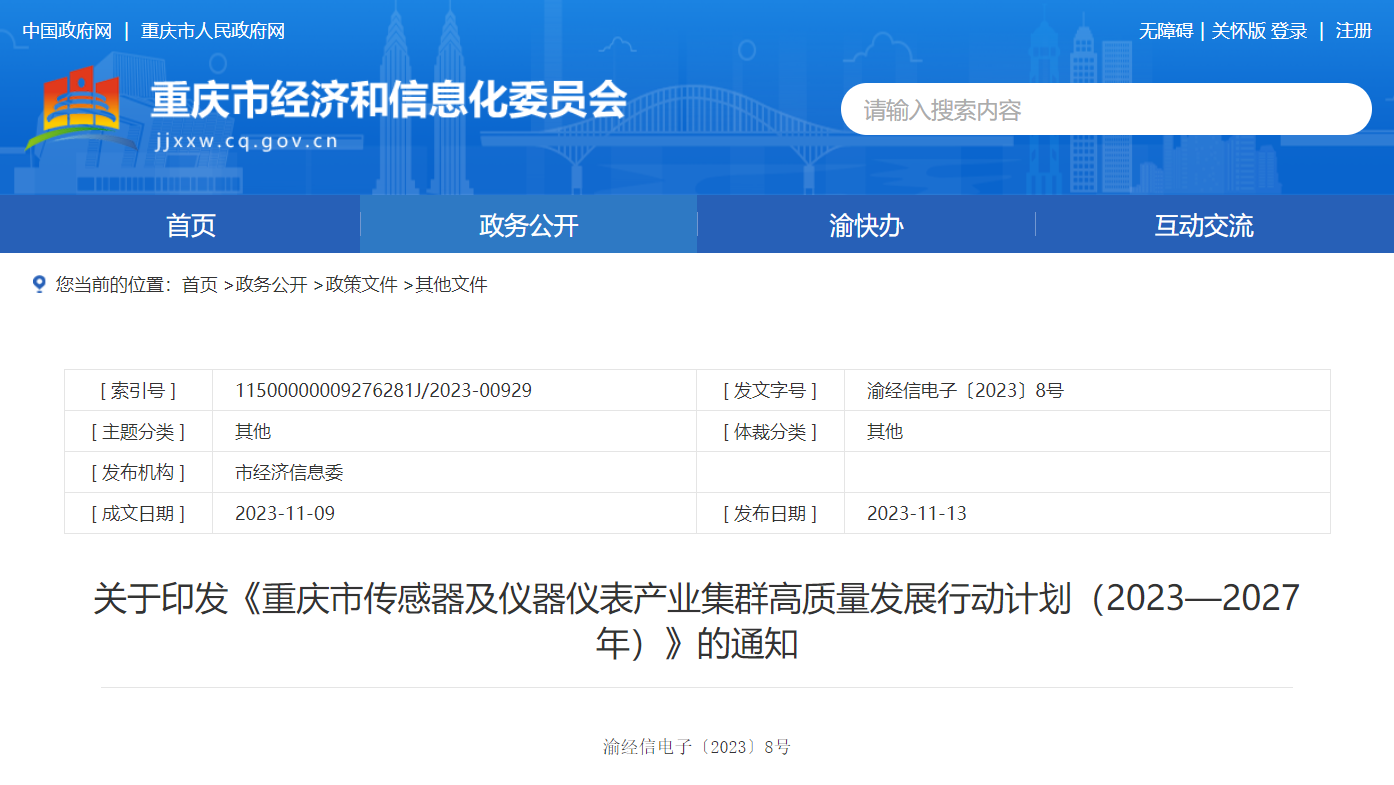The width and height of the screenshot is (1394, 785).
Task: Open the 互动交流 navigation tab
Action: pos(1203,225)
